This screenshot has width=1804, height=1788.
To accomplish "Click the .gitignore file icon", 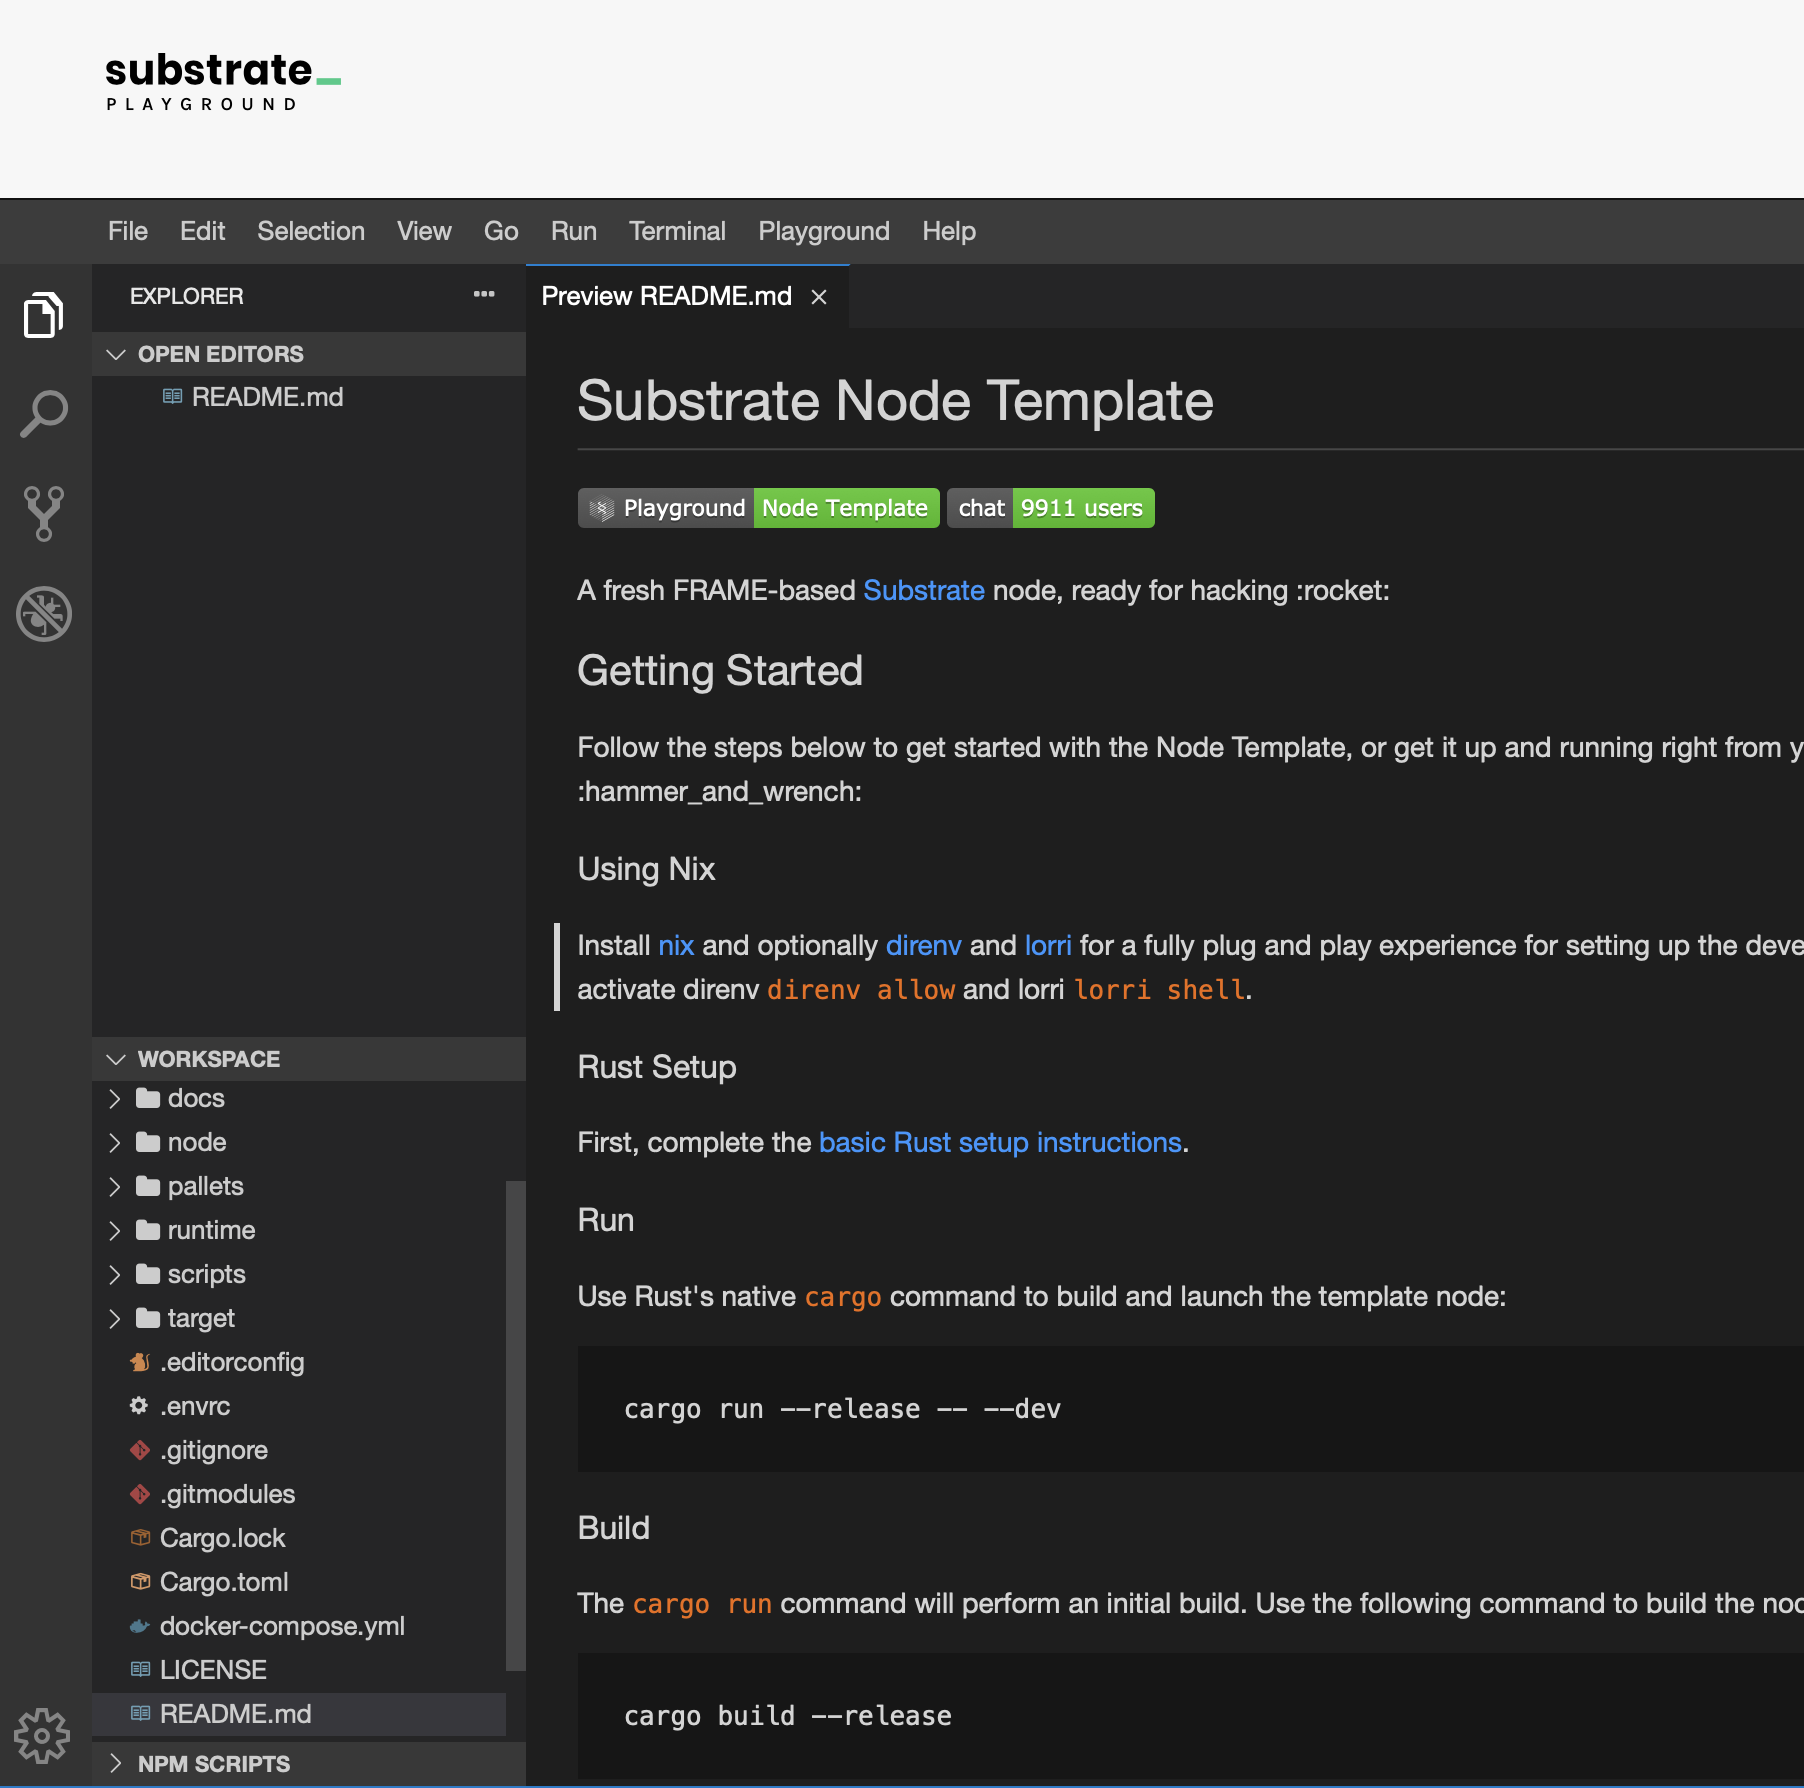I will tap(140, 1450).
